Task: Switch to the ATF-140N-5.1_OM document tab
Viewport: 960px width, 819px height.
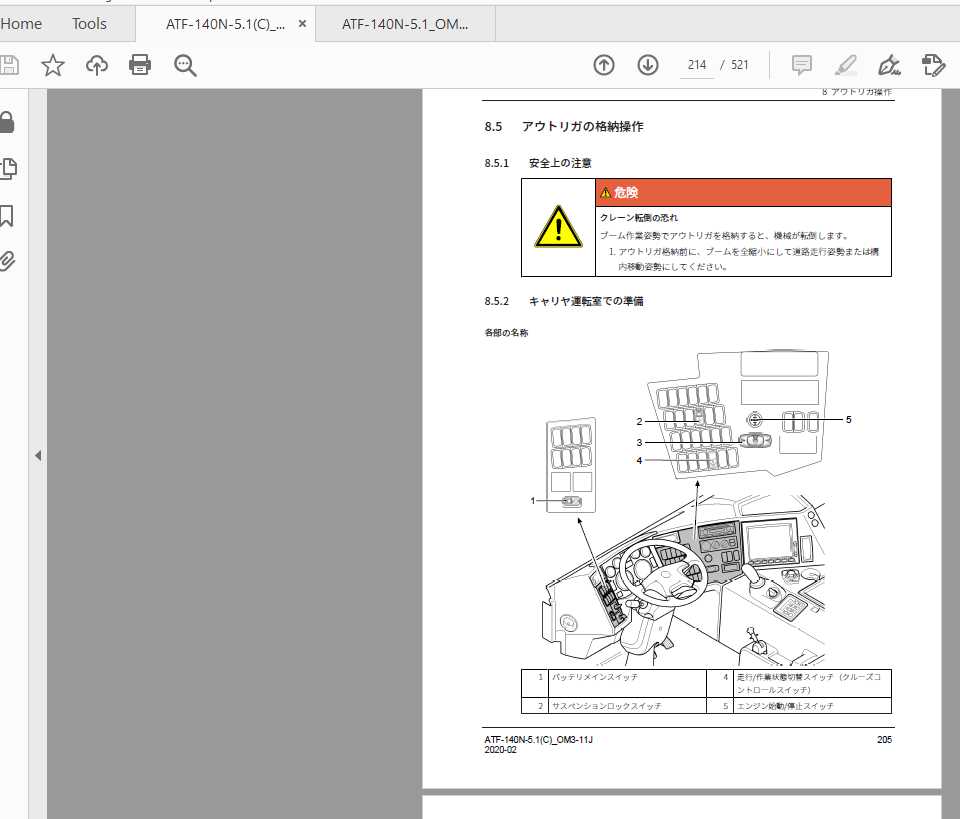Action: click(x=405, y=24)
